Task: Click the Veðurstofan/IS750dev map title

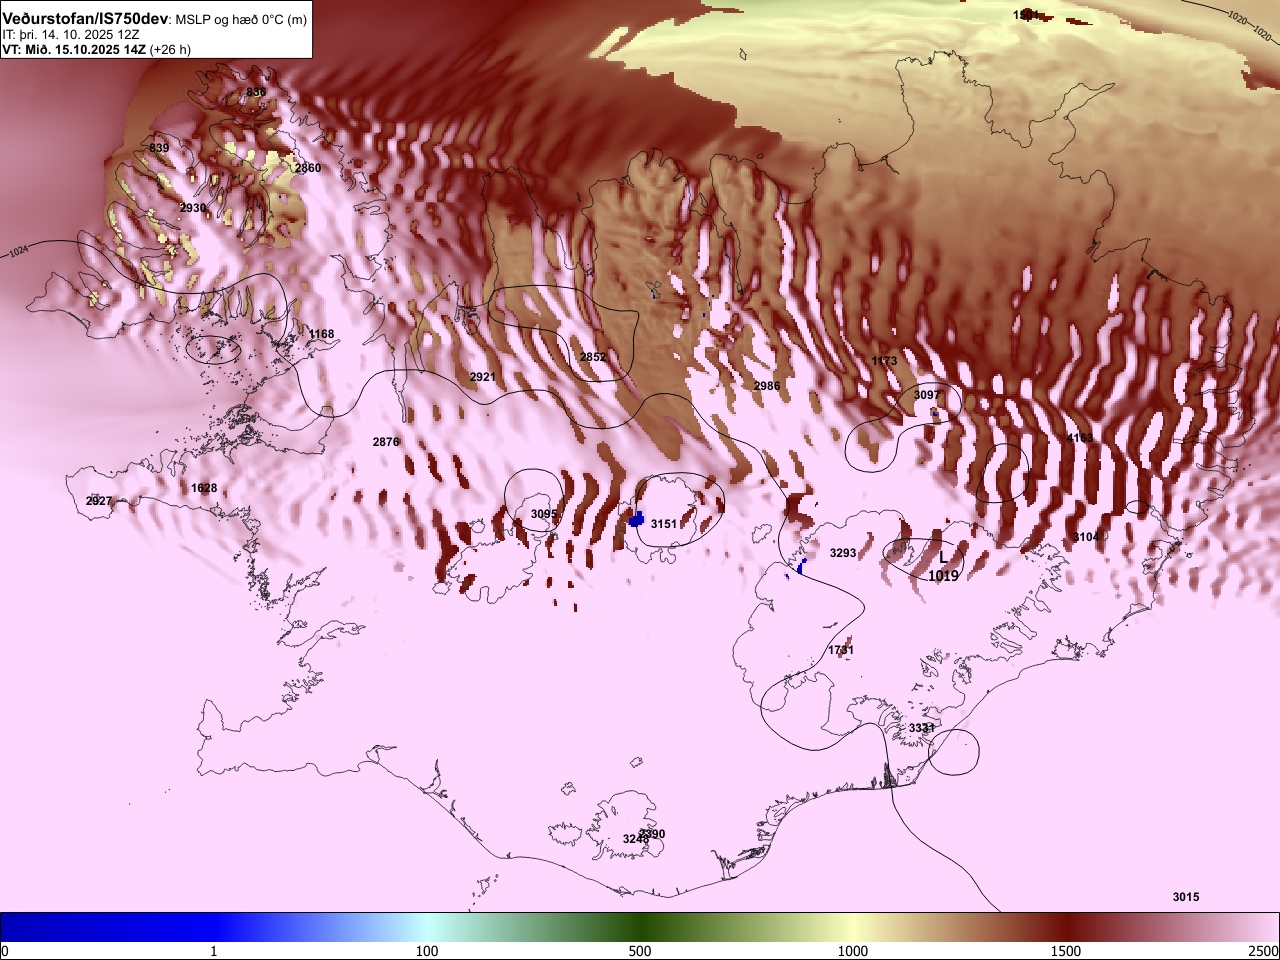Action: pyautogui.click(x=155, y=19)
